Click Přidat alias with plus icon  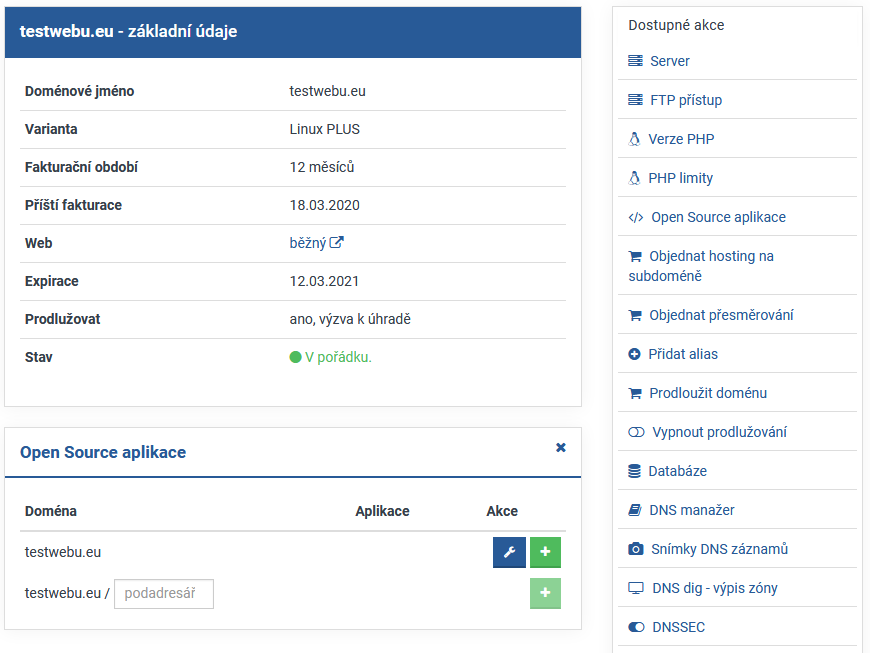point(682,354)
